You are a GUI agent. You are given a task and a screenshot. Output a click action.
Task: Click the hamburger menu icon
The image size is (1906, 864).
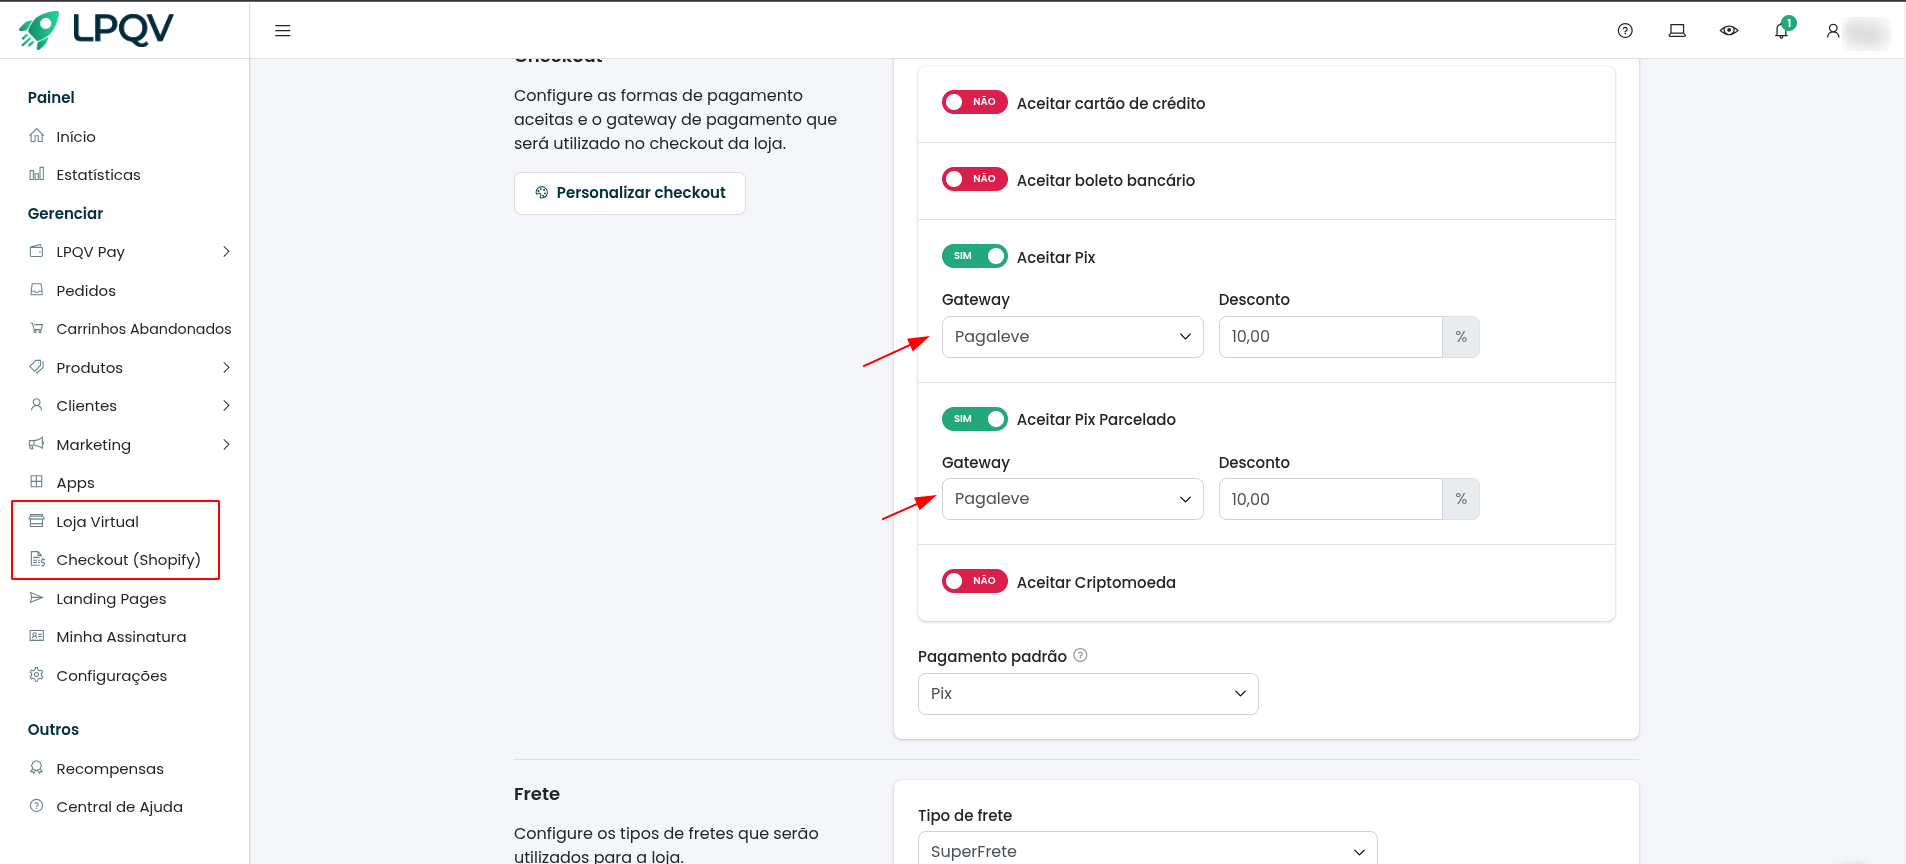coord(283,31)
